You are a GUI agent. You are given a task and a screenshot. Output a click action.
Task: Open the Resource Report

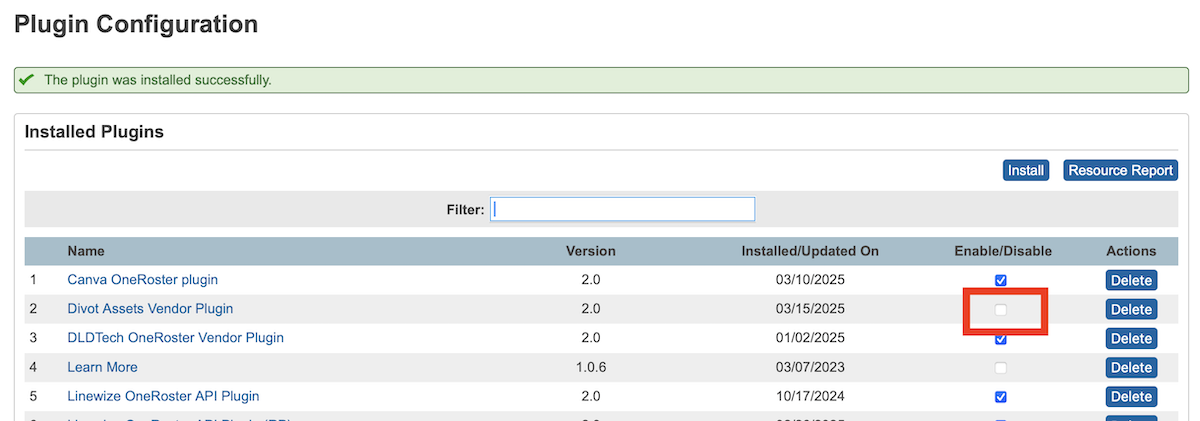coord(1120,171)
